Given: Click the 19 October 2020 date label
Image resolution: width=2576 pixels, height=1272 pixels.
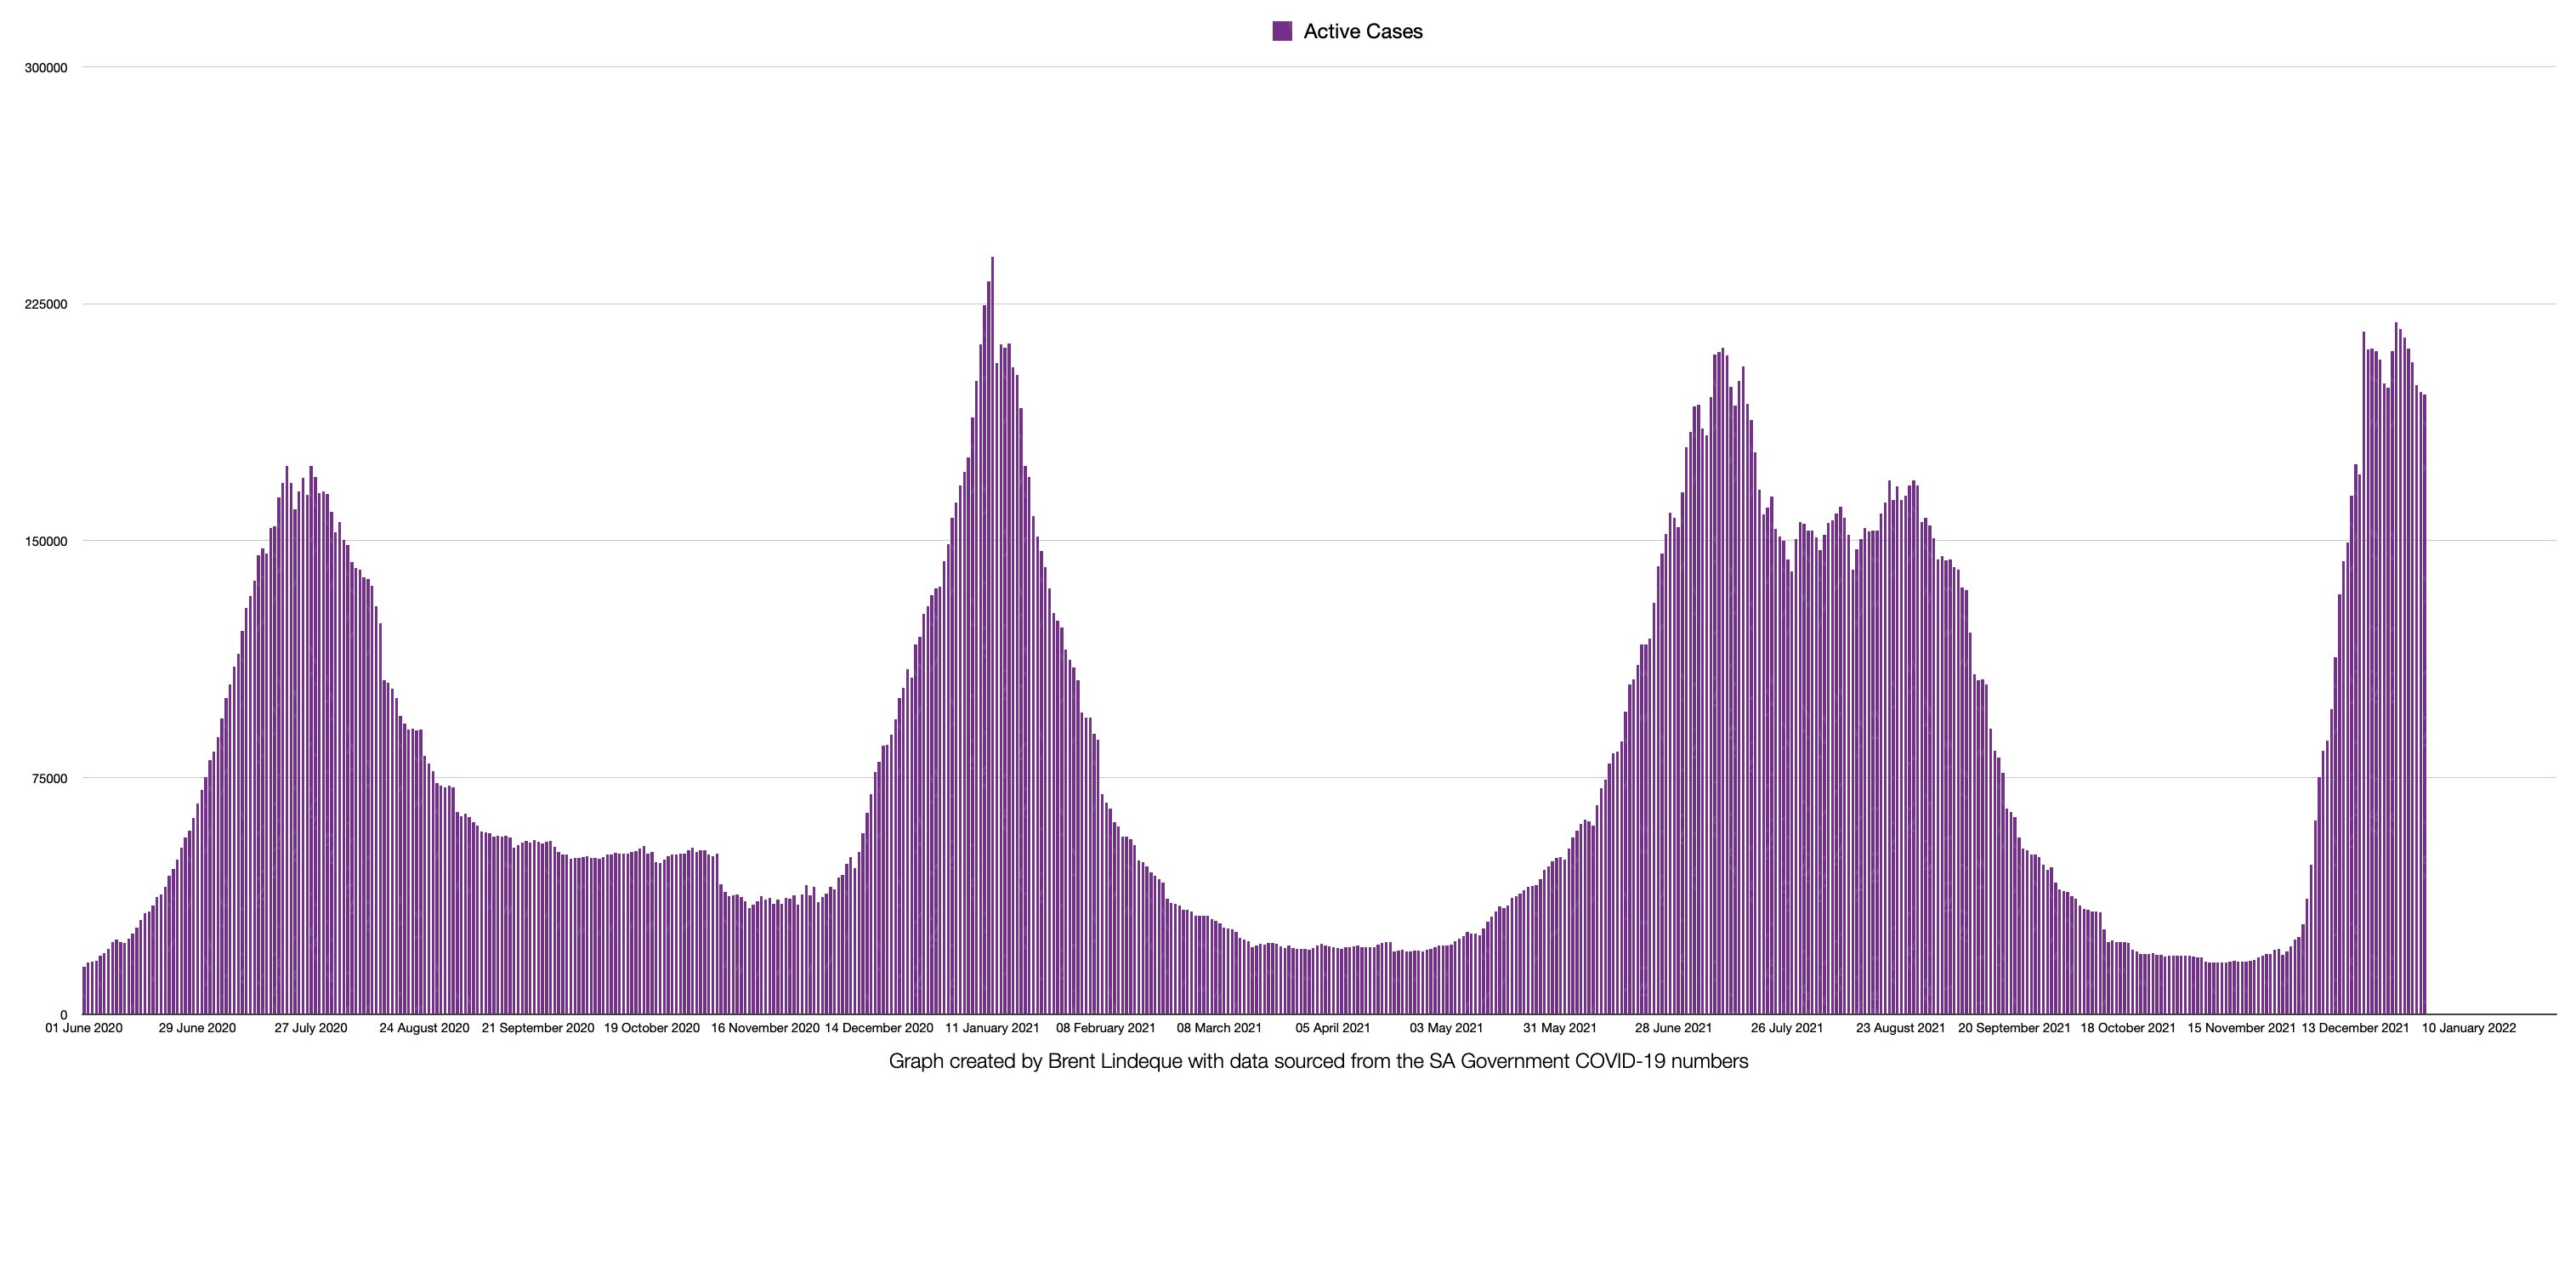Looking at the screenshot, I should pyautogui.click(x=652, y=1028).
